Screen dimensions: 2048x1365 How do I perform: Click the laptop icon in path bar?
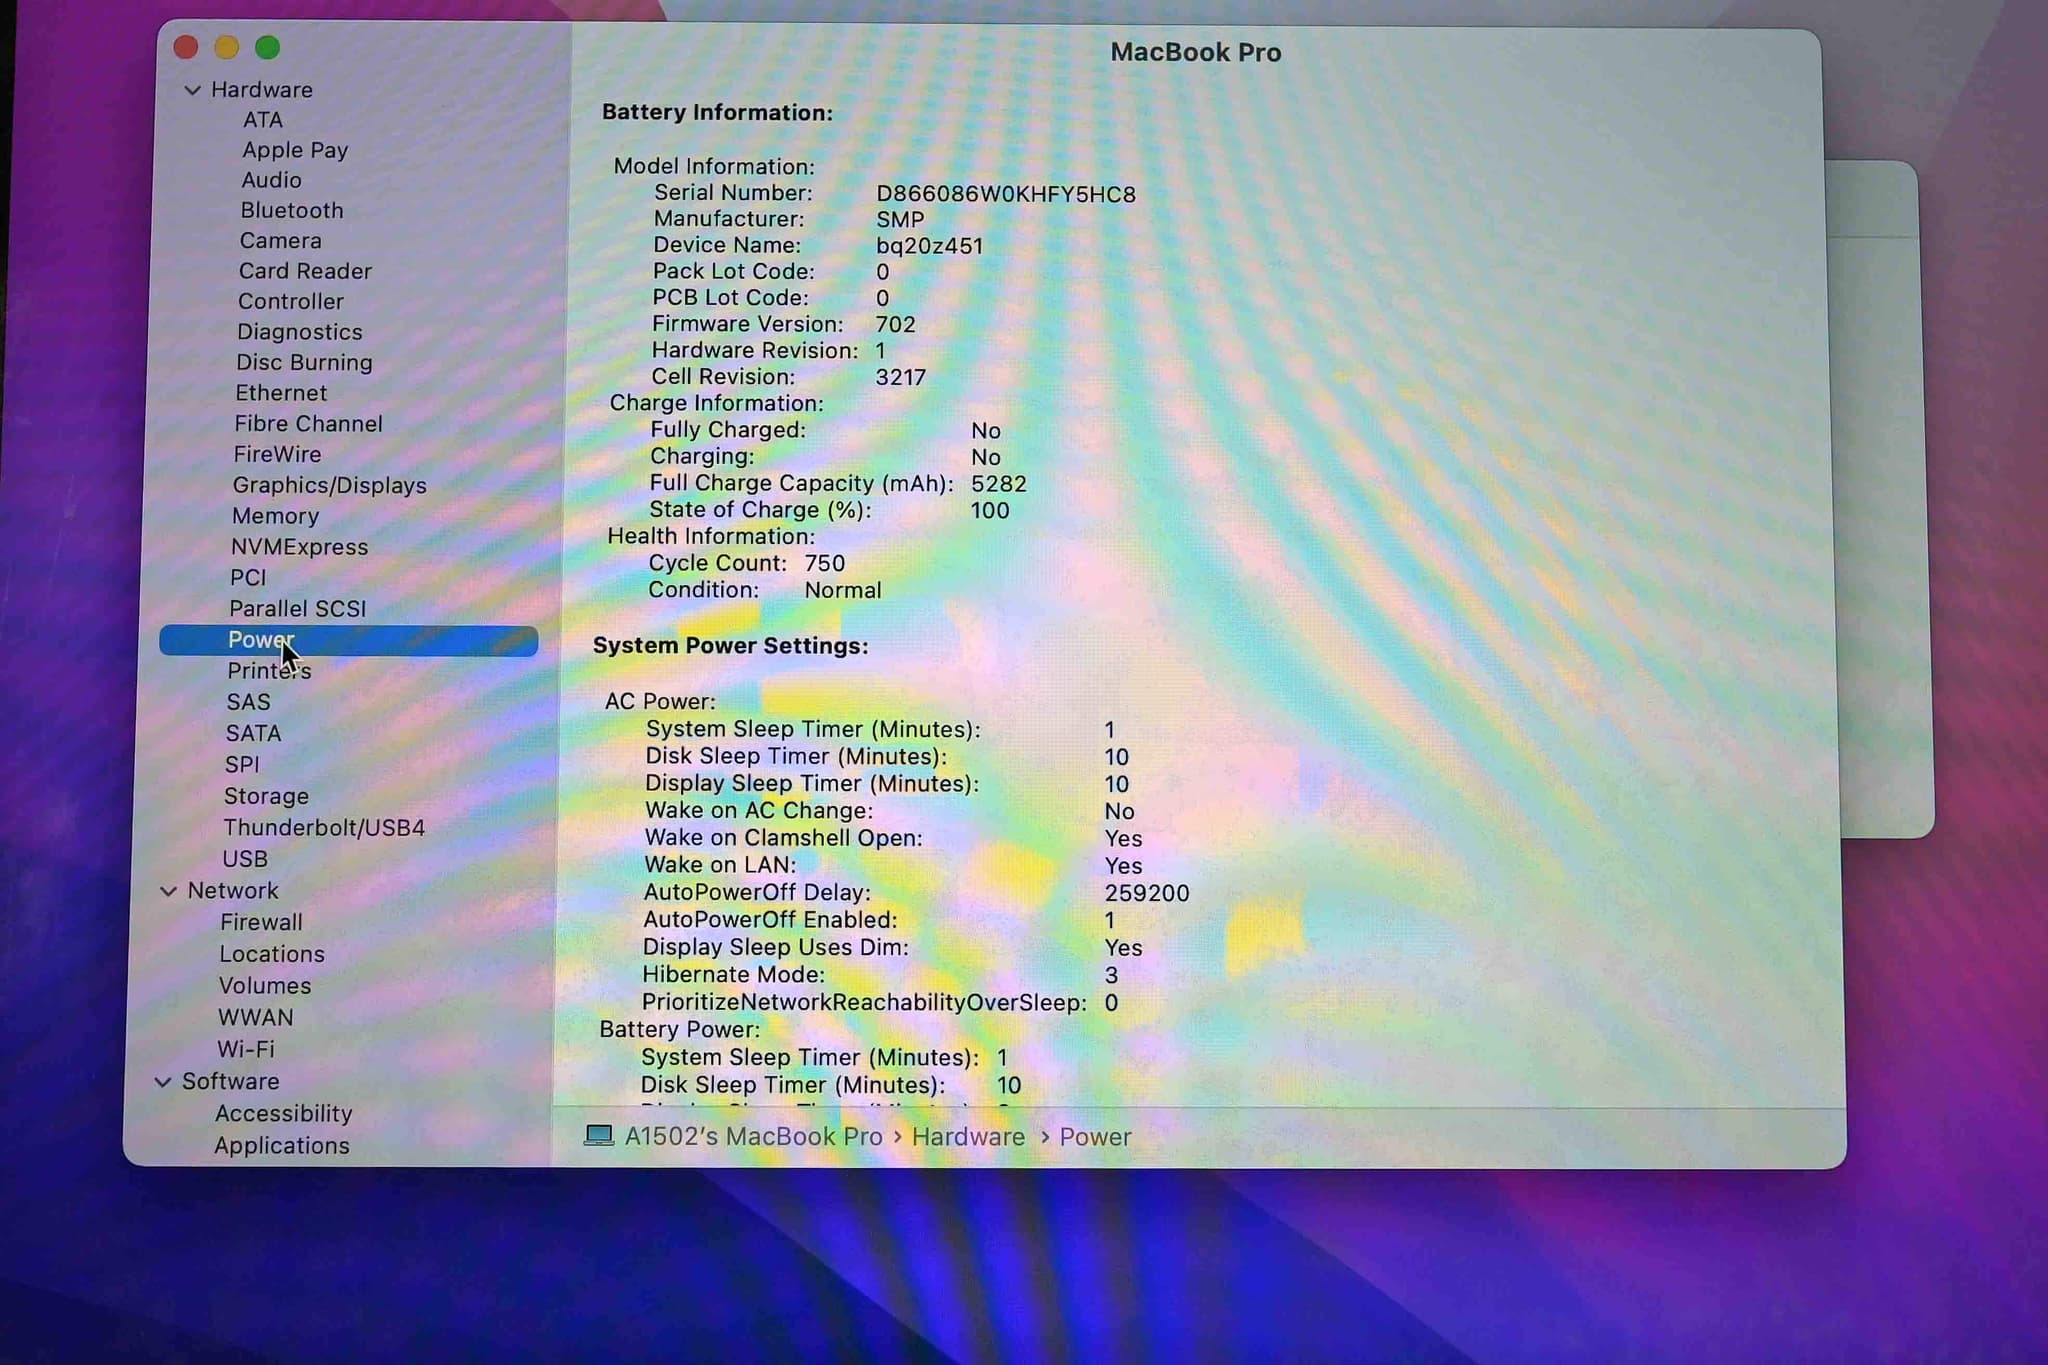[598, 1136]
